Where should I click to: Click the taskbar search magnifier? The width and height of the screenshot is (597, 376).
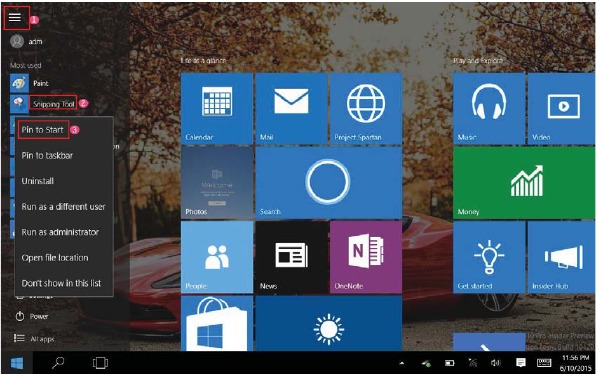pos(58,363)
